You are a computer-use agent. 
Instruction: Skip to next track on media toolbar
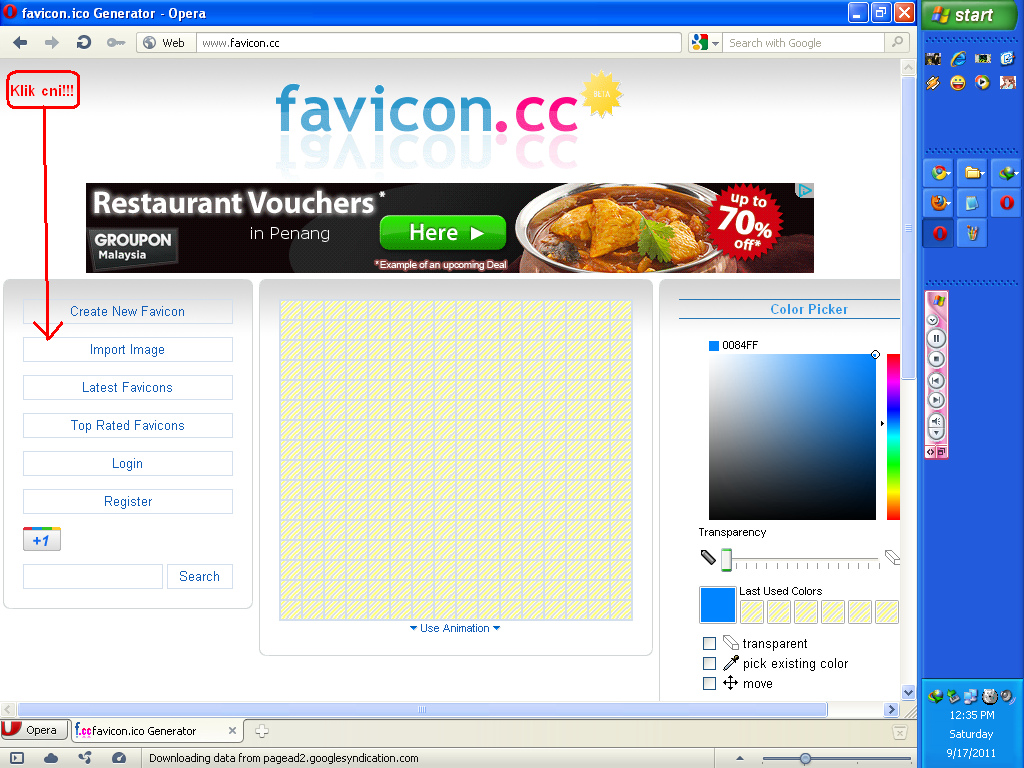936,400
